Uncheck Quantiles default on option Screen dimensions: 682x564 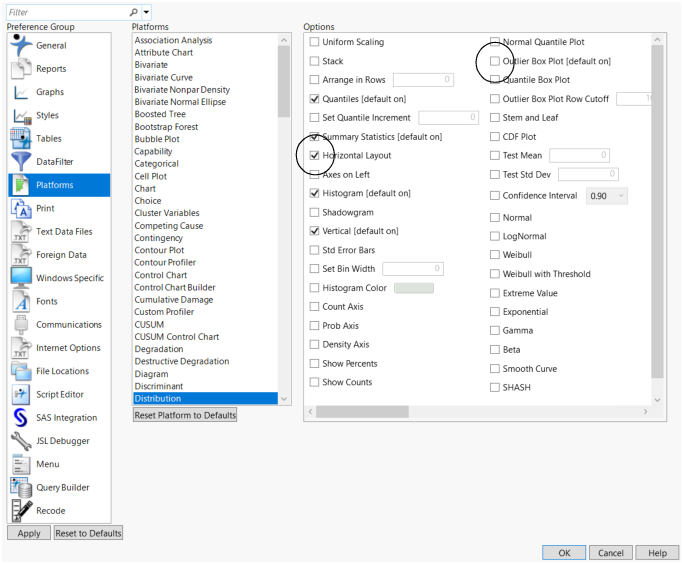click(x=314, y=99)
